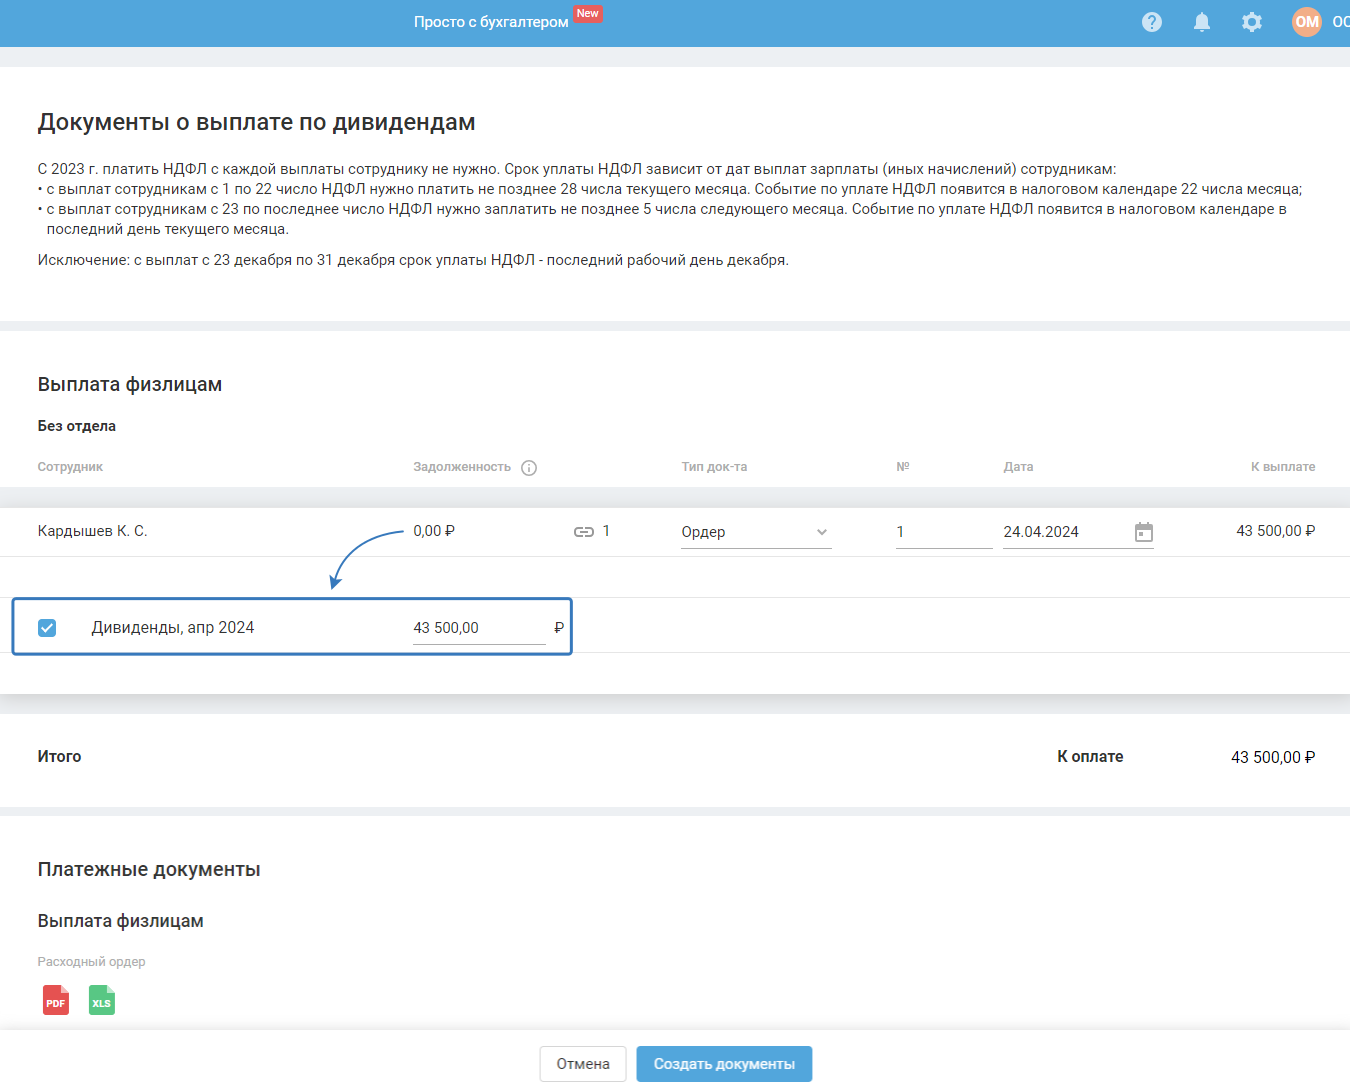Open the Просто с бухгалтером menu item
This screenshot has width=1350, height=1087.
pos(491,22)
